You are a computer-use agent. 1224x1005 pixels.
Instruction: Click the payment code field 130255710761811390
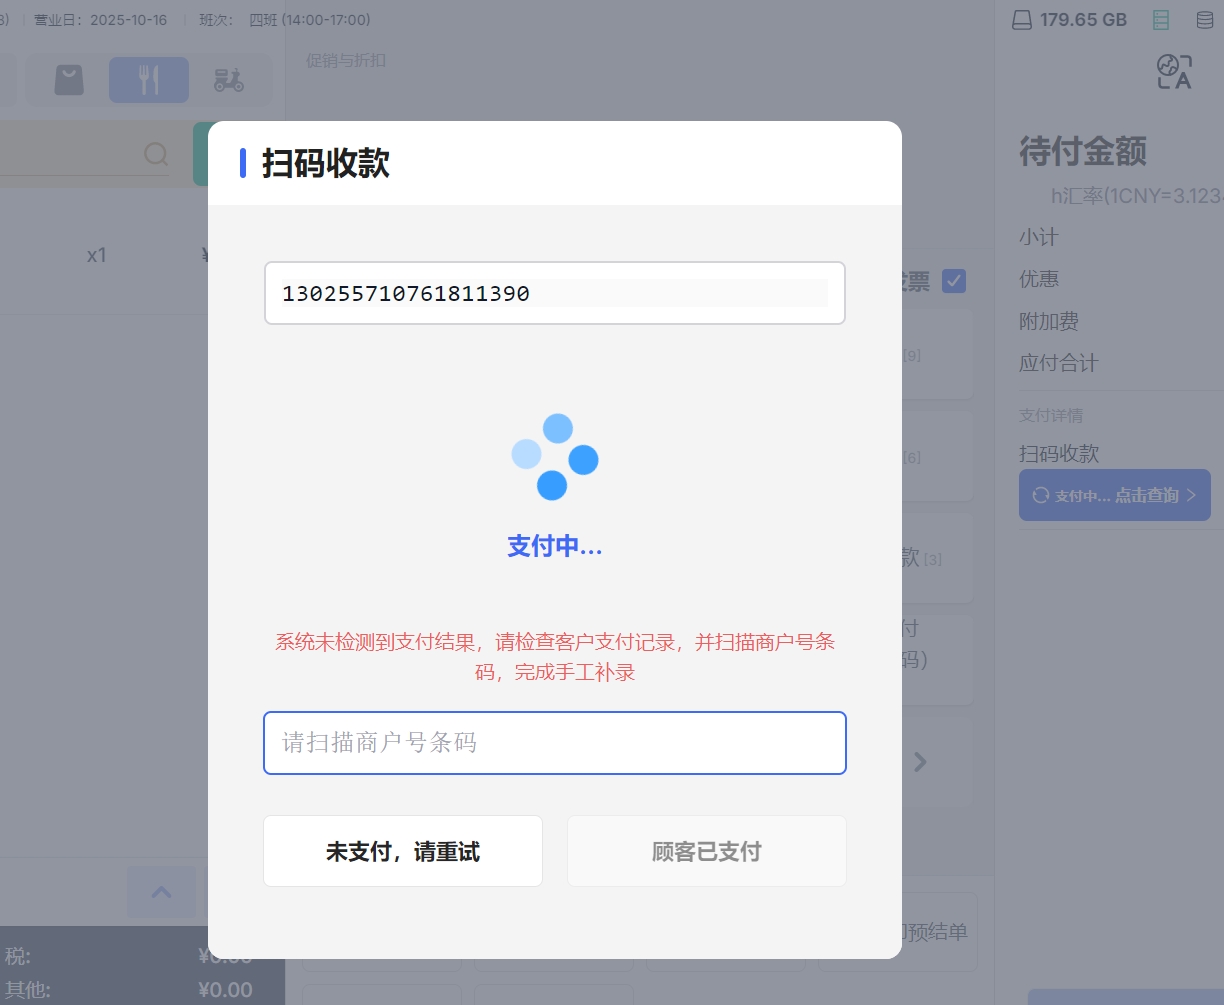[x=554, y=293]
